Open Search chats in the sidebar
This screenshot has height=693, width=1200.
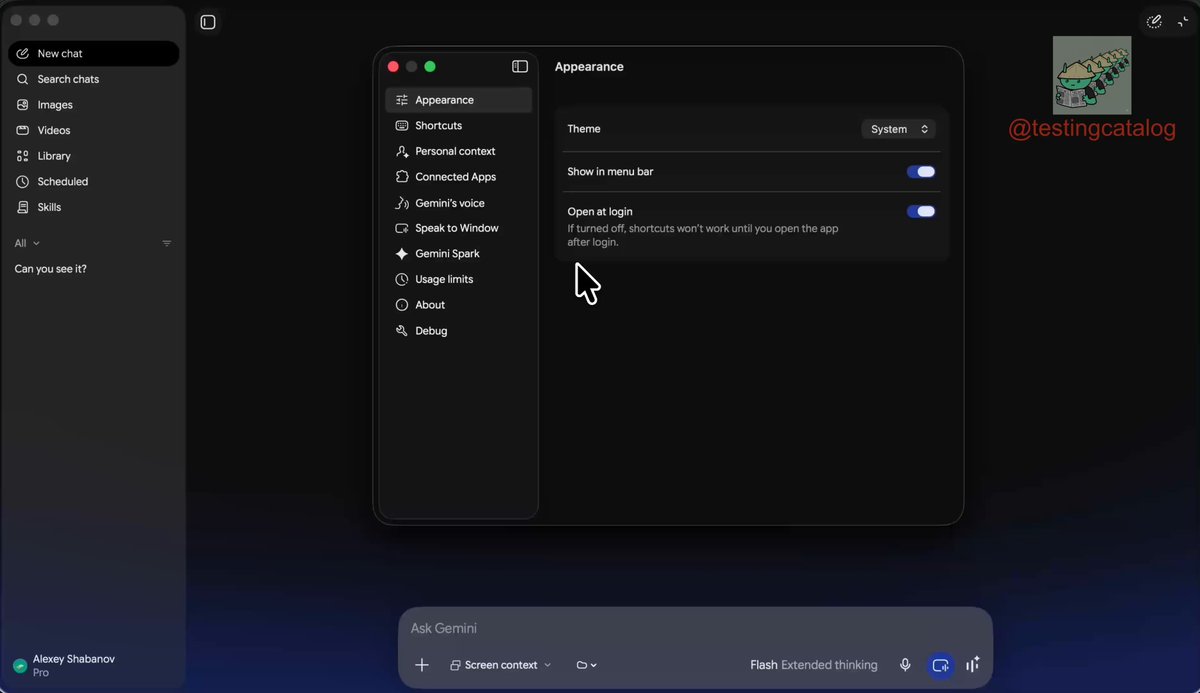94,79
